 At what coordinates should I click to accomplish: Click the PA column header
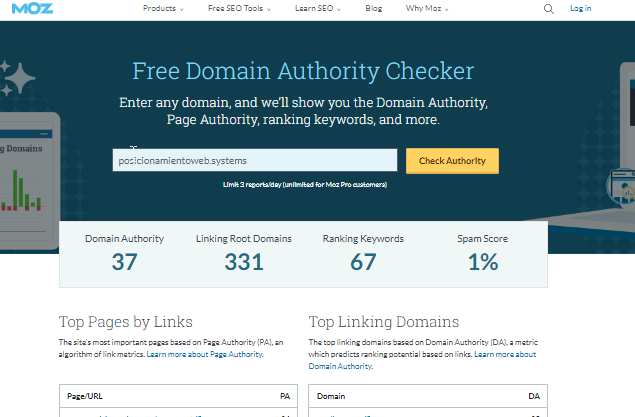tap(285, 396)
